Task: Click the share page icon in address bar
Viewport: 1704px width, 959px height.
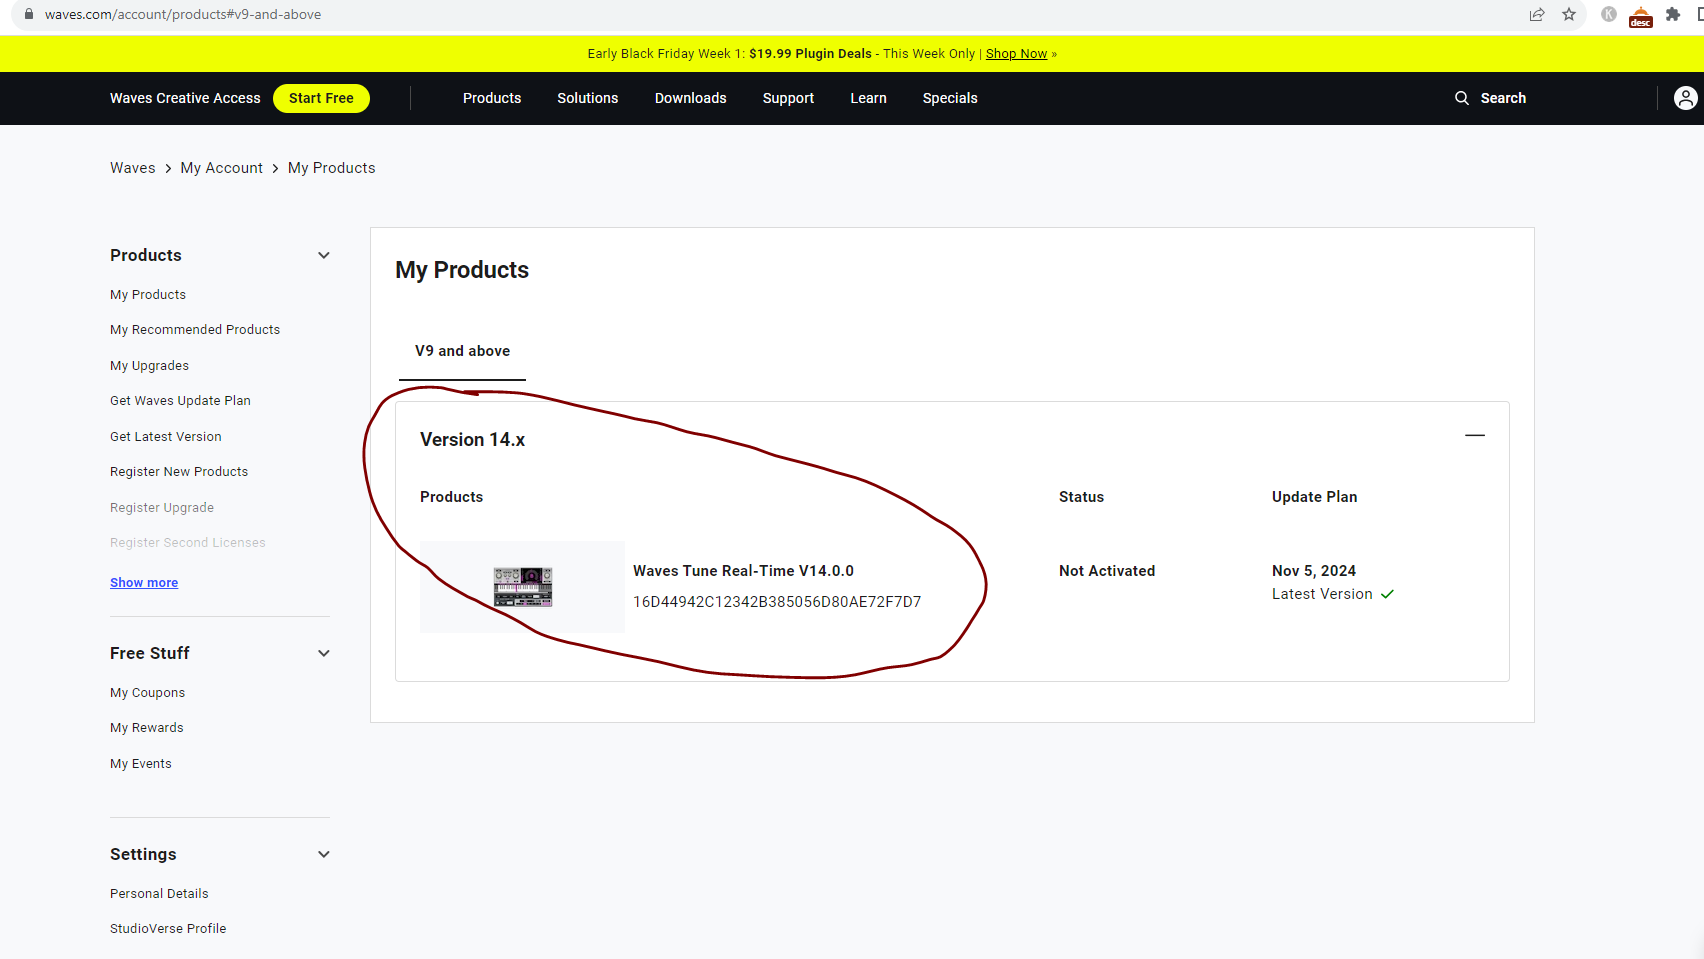Action: point(1537,14)
